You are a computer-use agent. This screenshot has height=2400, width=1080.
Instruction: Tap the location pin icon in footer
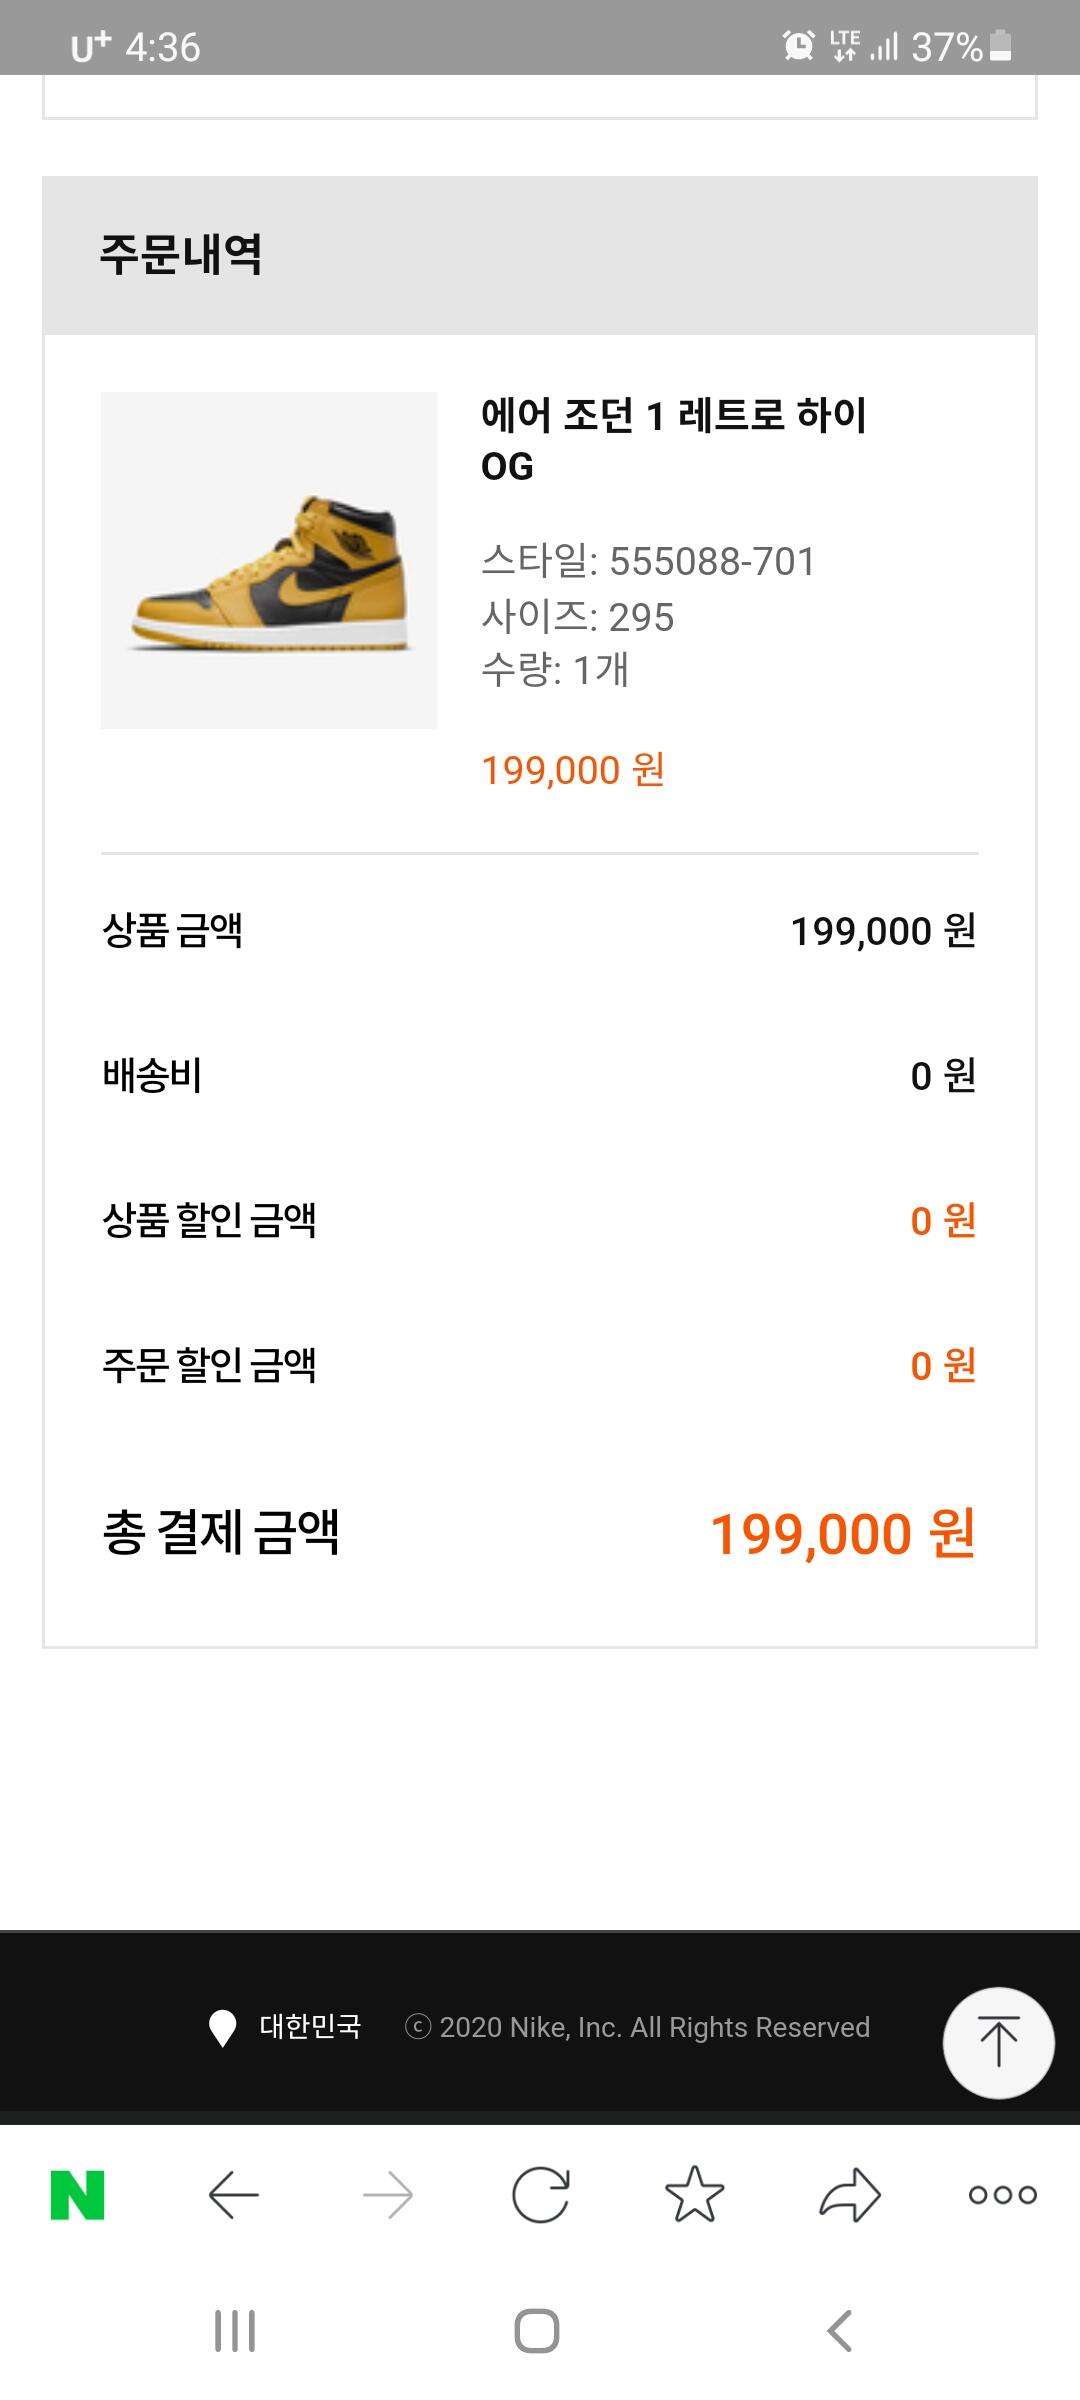pyautogui.click(x=222, y=2028)
